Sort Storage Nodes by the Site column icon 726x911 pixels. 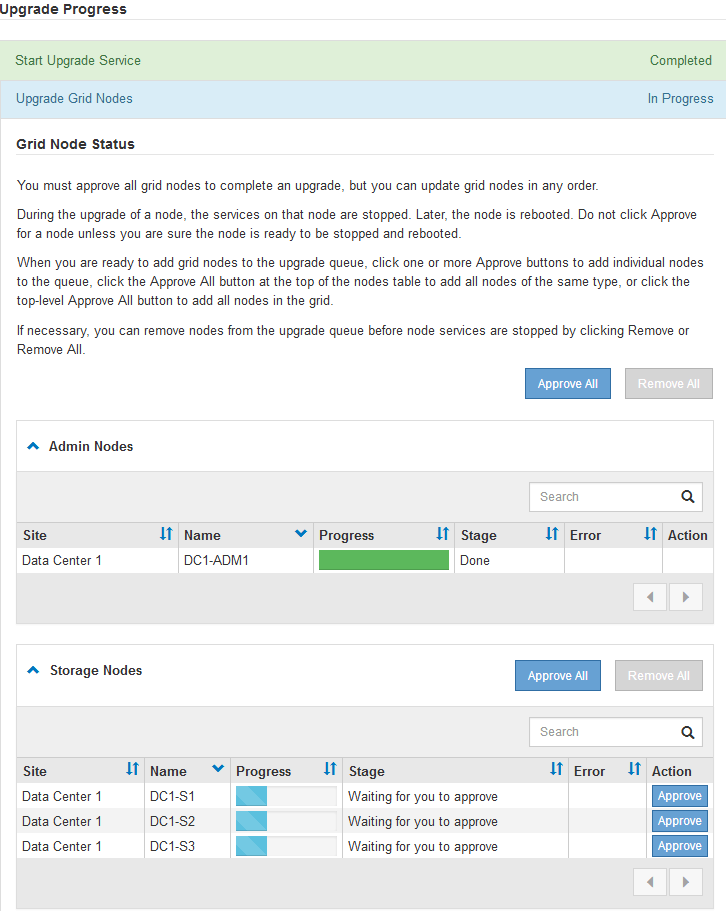(x=132, y=770)
